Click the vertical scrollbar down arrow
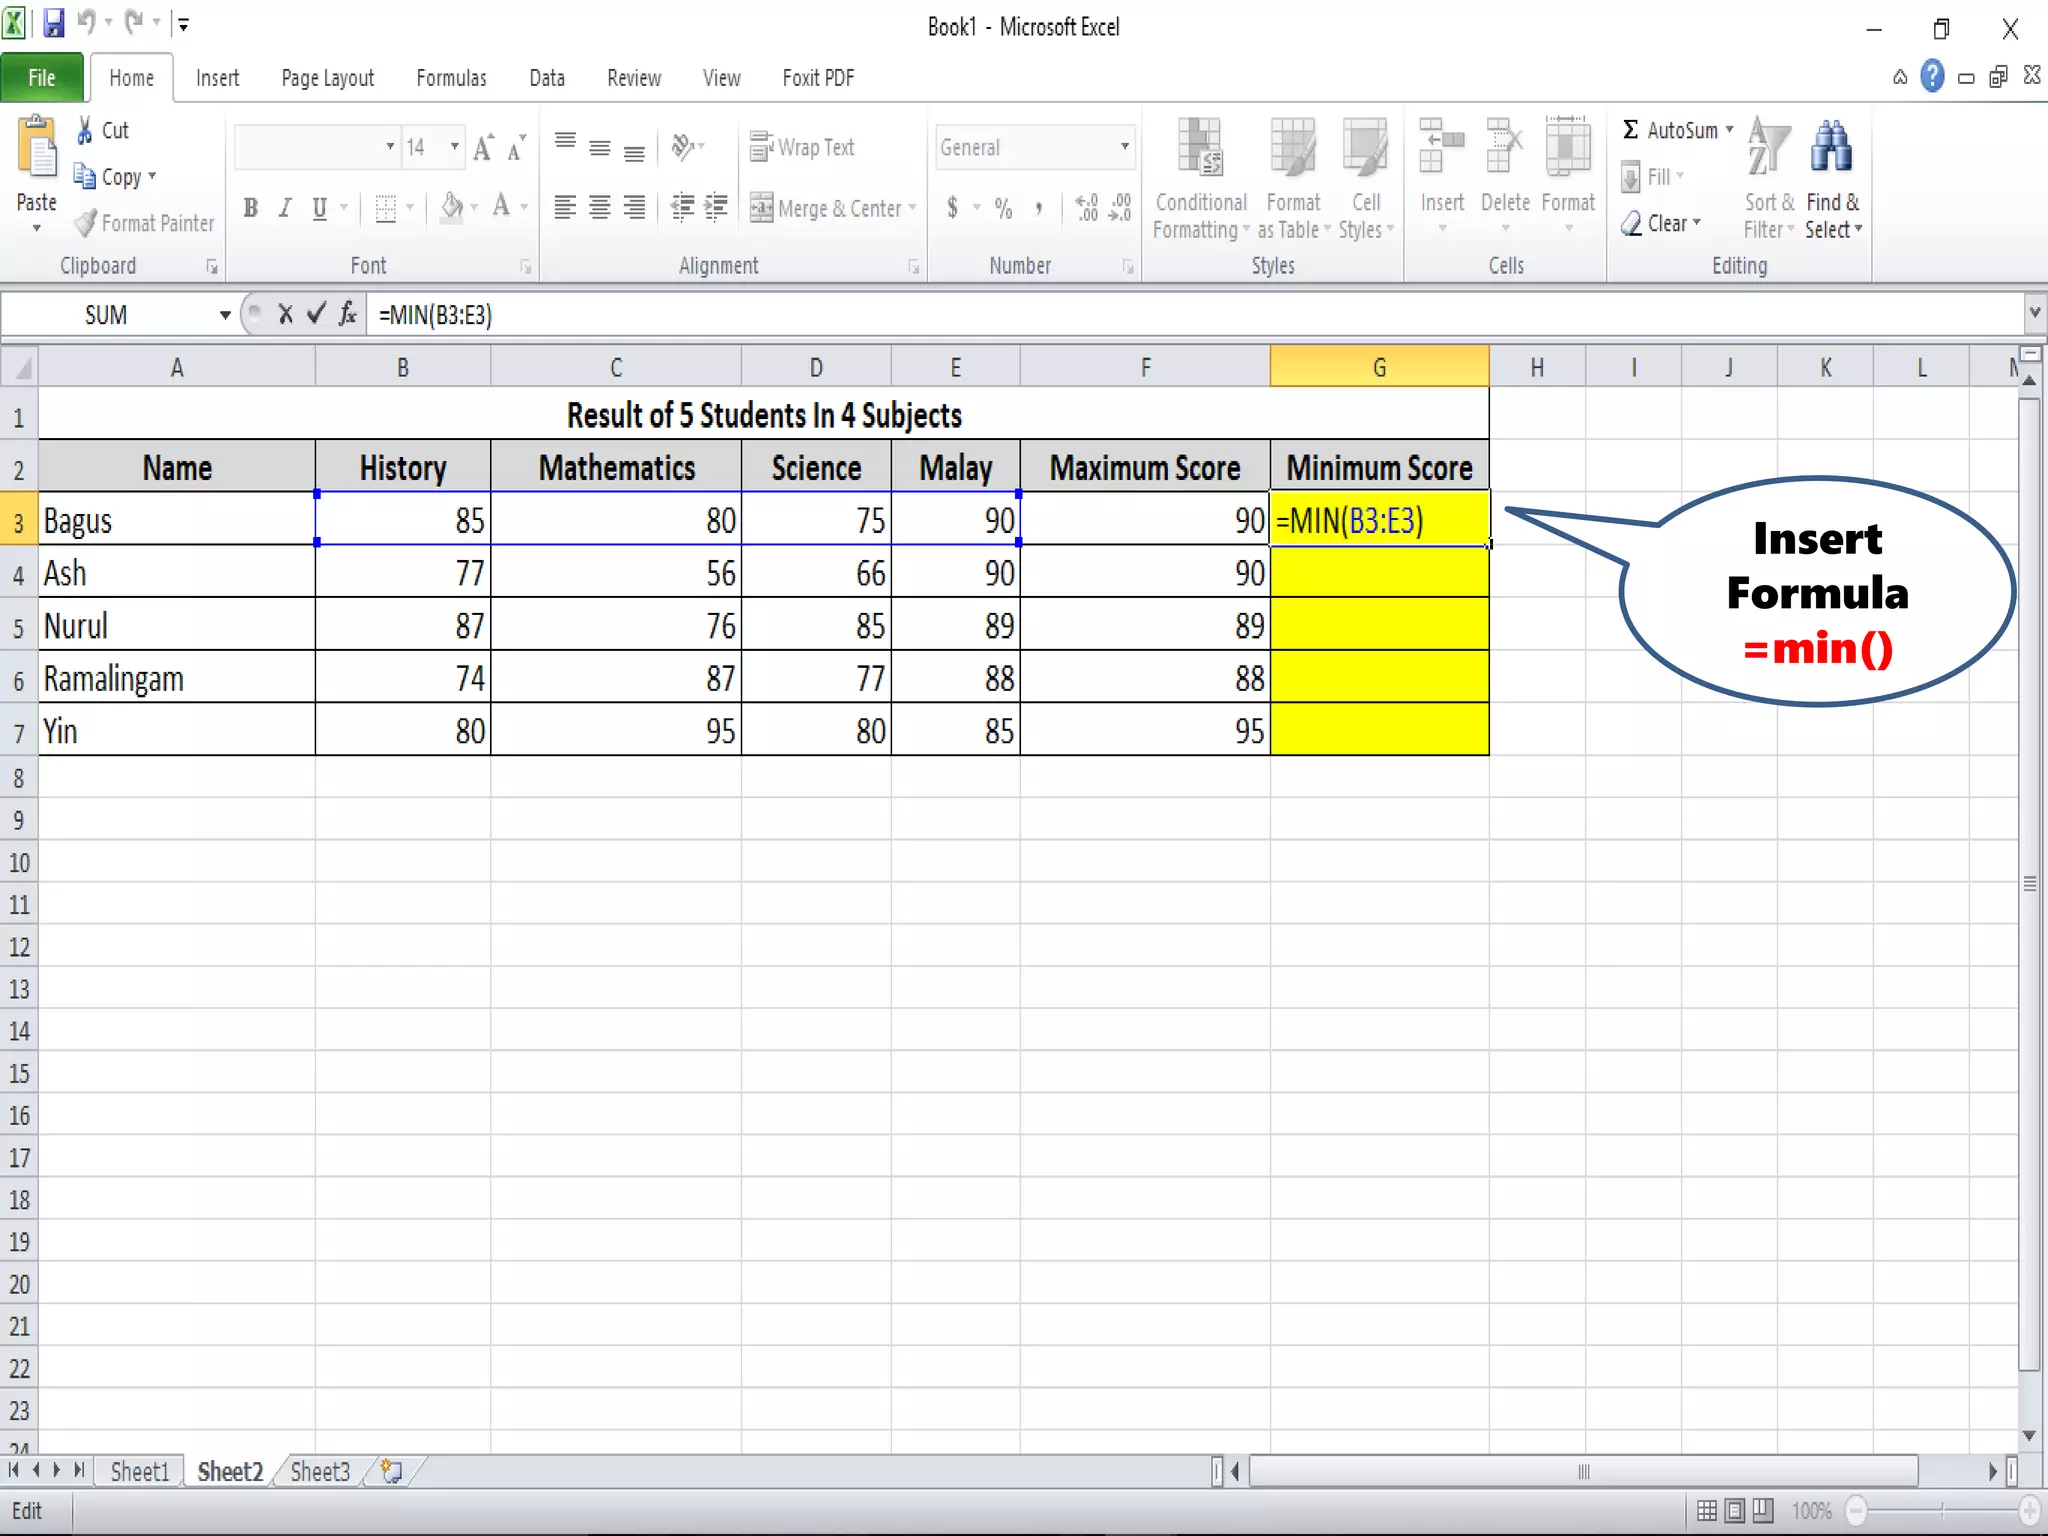Image resolution: width=2048 pixels, height=1536 pixels. (x=2029, y=1436)
